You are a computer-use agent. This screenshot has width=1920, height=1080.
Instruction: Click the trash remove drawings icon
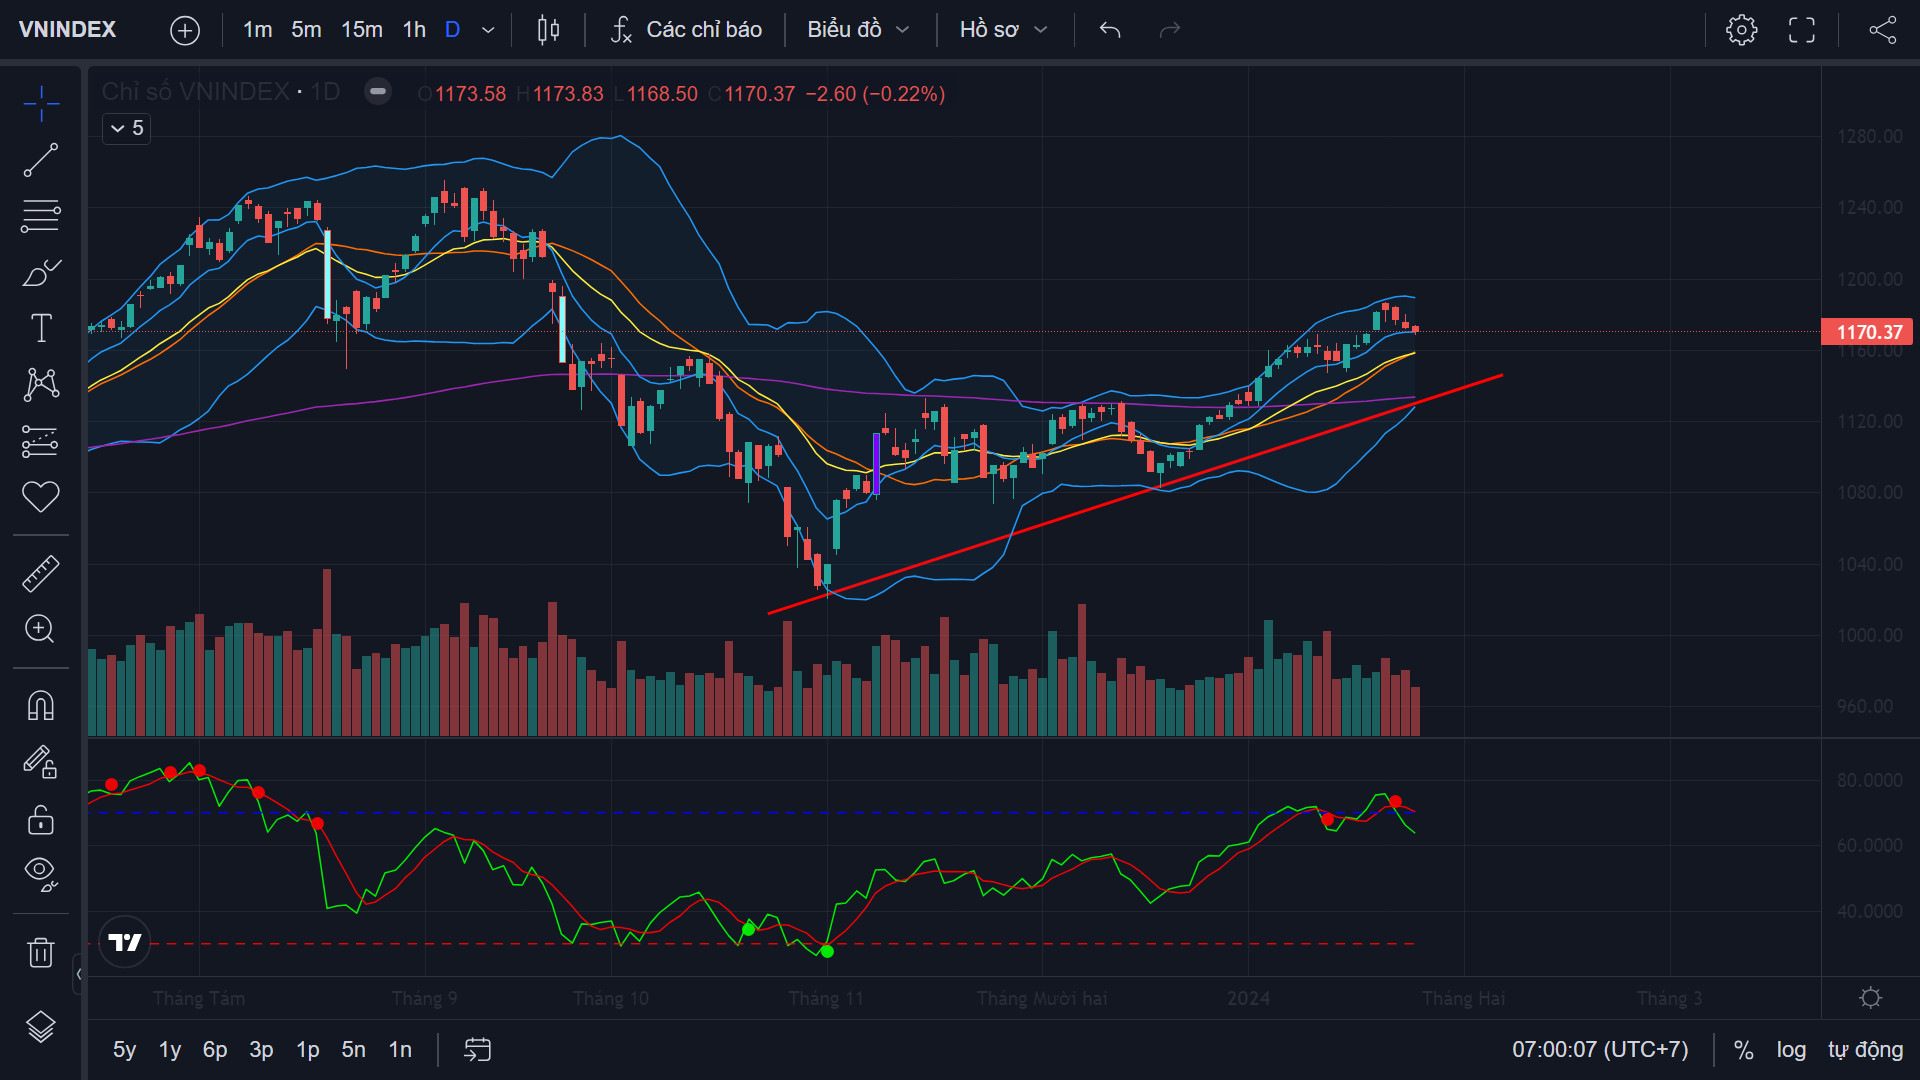click(x=41, y=952)
